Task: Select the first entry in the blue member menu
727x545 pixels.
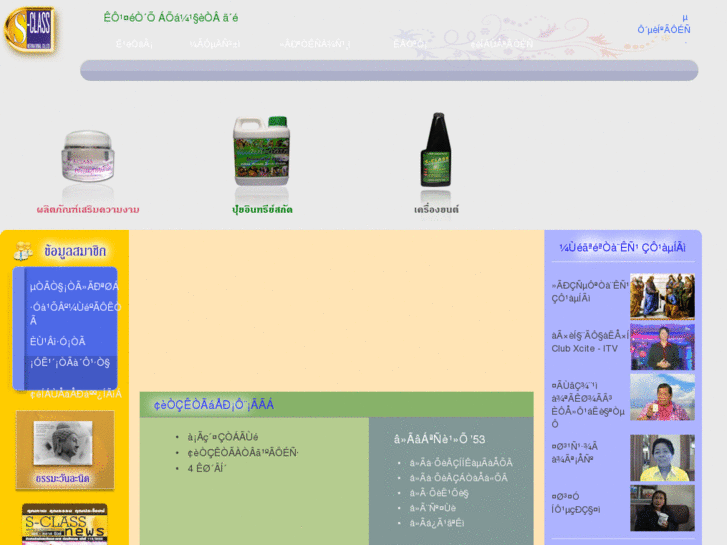Action: (x=74, y=287)
